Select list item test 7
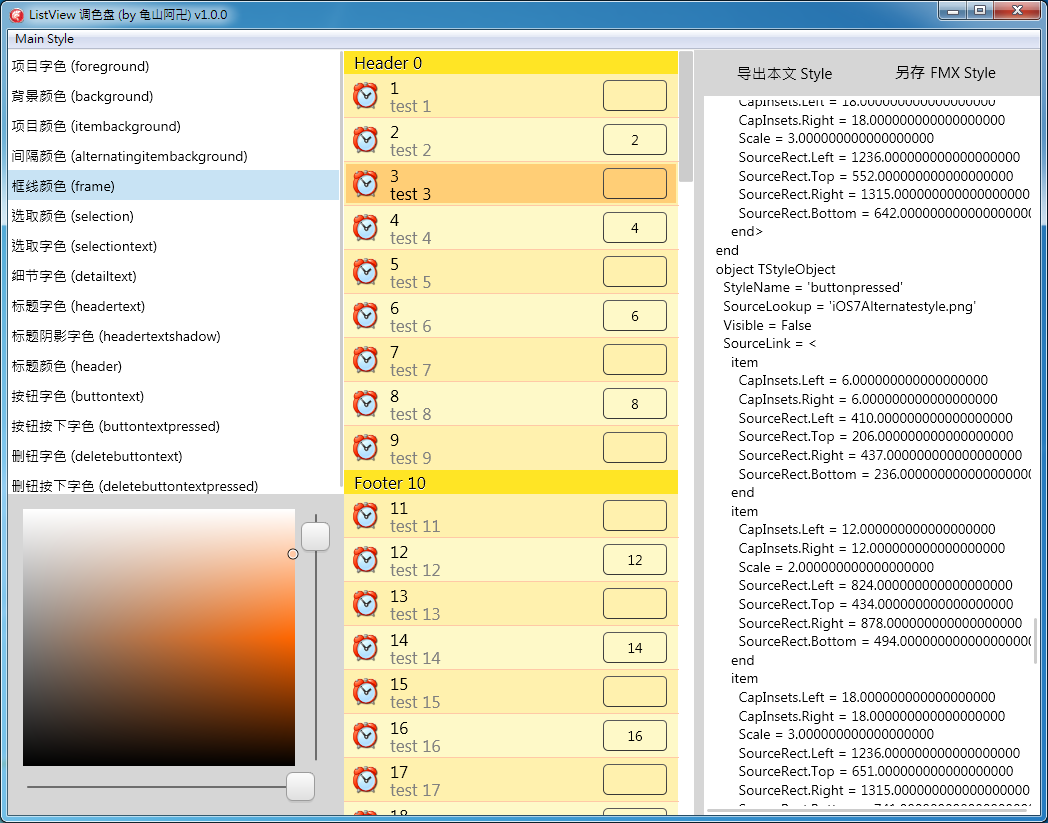This screenshot has height=823, width=1048. [511, 360]
